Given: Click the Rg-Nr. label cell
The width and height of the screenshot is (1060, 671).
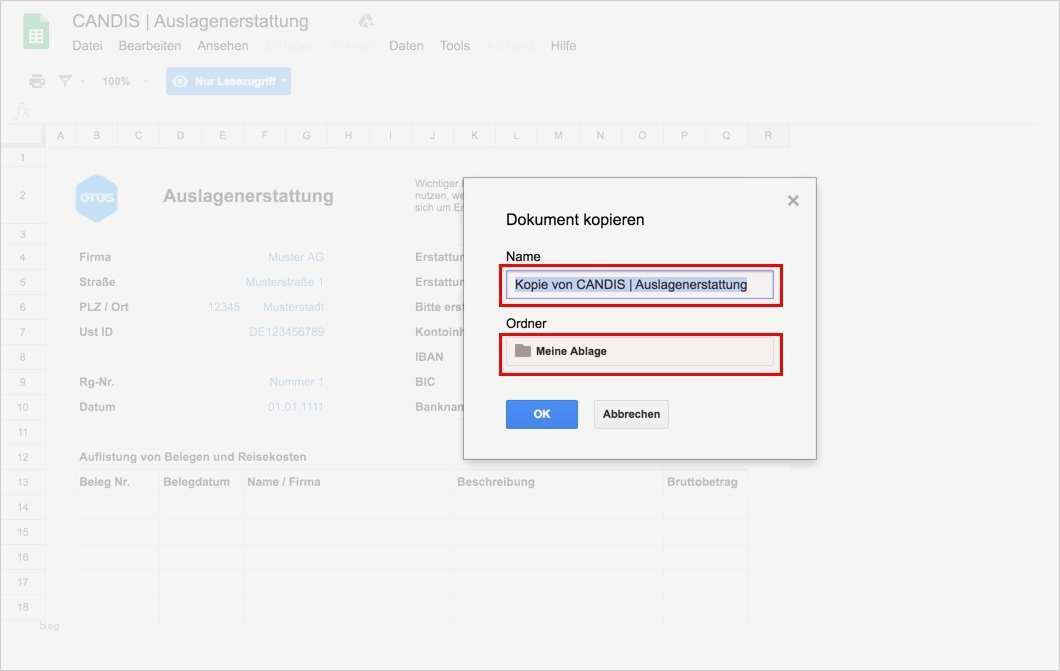Looking at the screenshot, I should click(x=96, y=382).
